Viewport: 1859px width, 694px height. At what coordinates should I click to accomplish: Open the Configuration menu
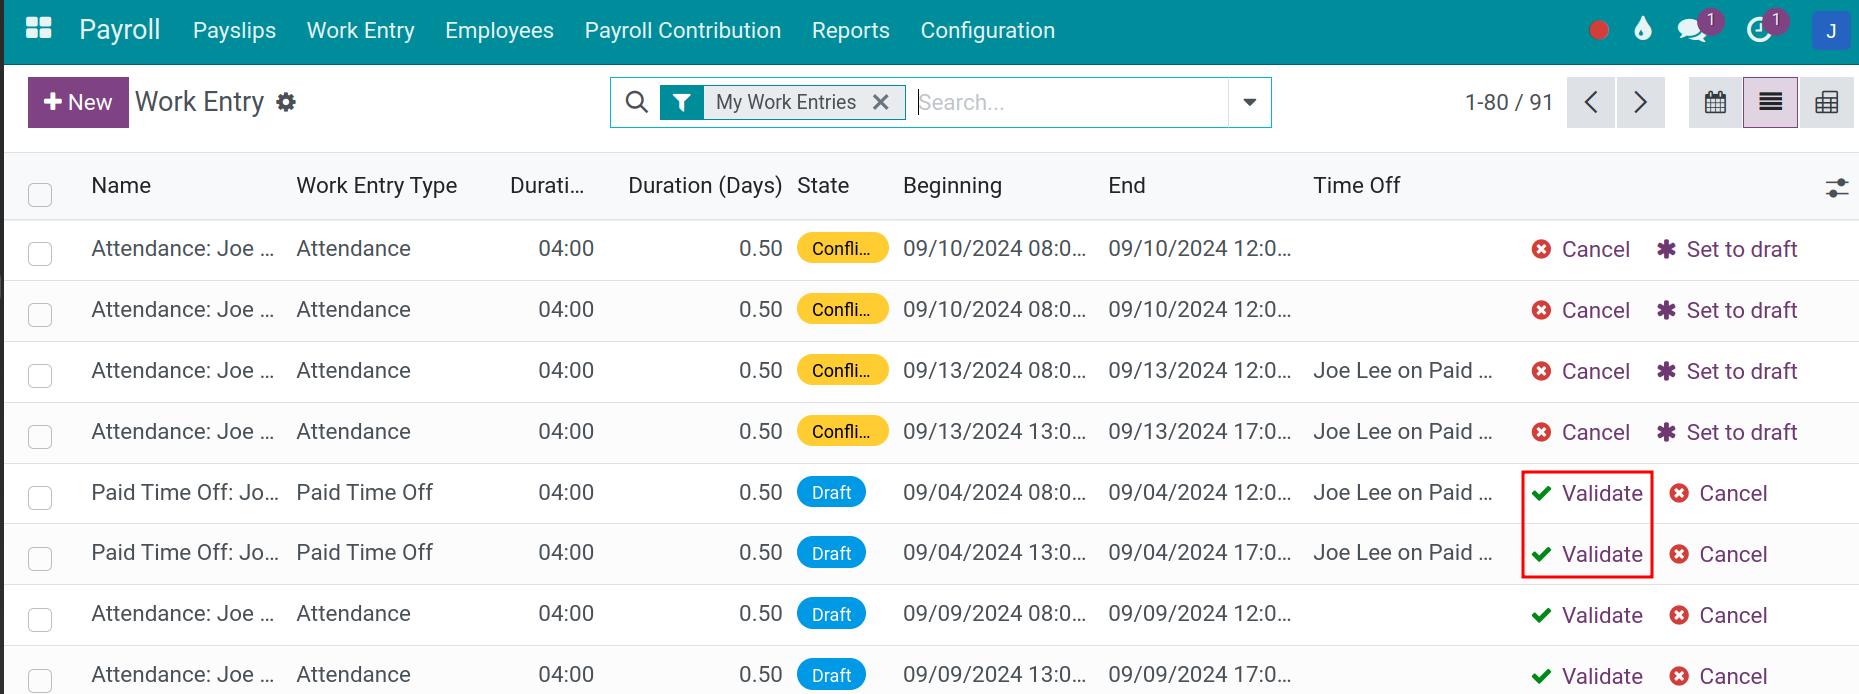pos(987,30)
